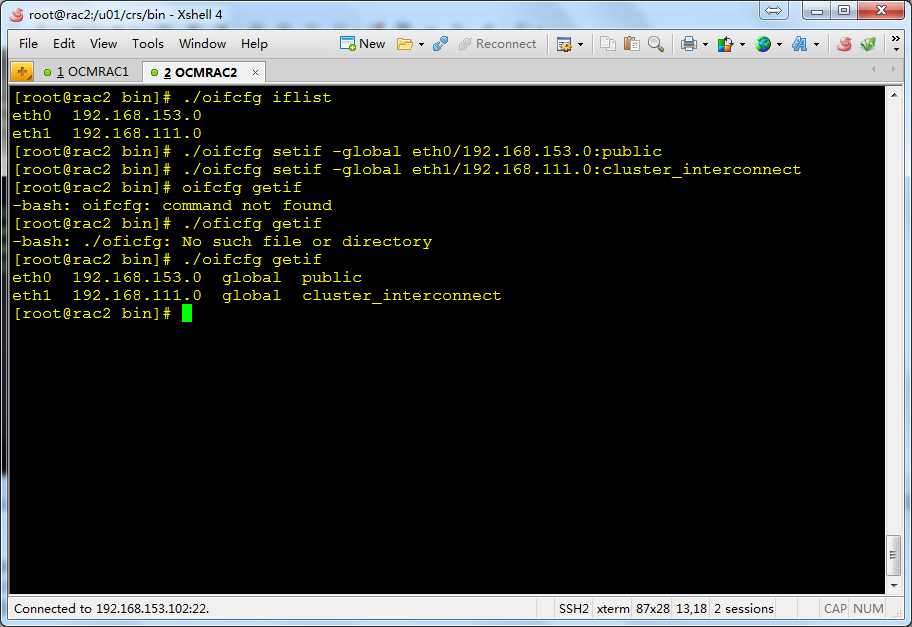Click the Font icon
The height and width of the screenshot is (627, 912).
pyautogui.click(x=800, y=44)
